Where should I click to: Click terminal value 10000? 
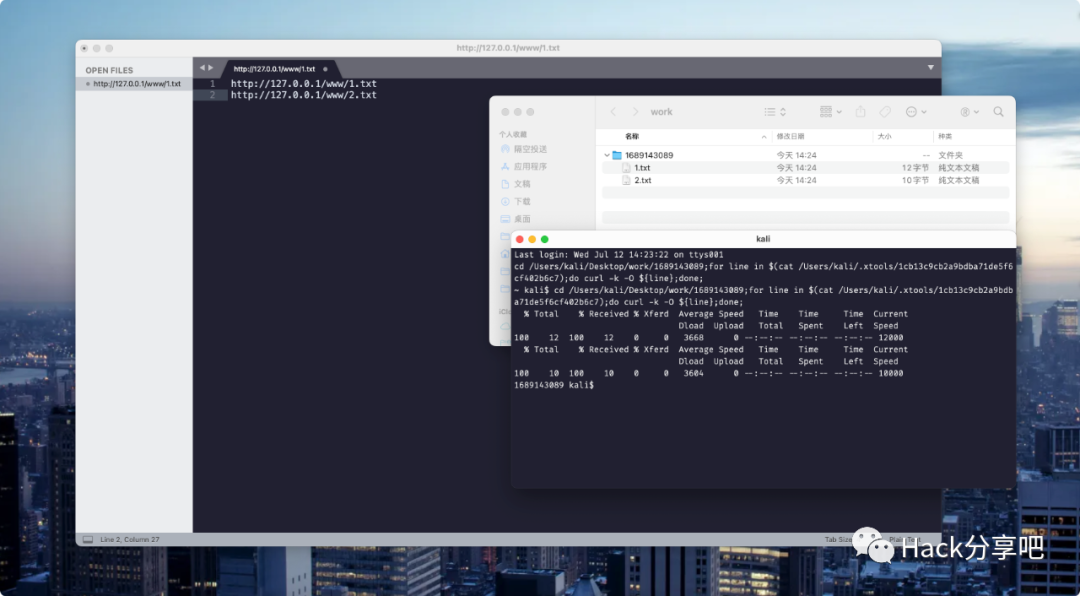click(x=891, y=373)
